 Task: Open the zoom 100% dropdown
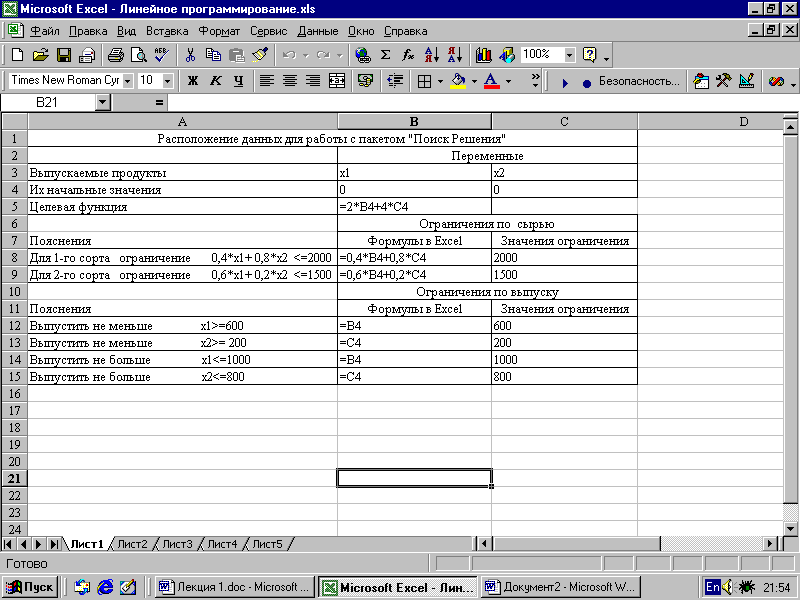570,55
